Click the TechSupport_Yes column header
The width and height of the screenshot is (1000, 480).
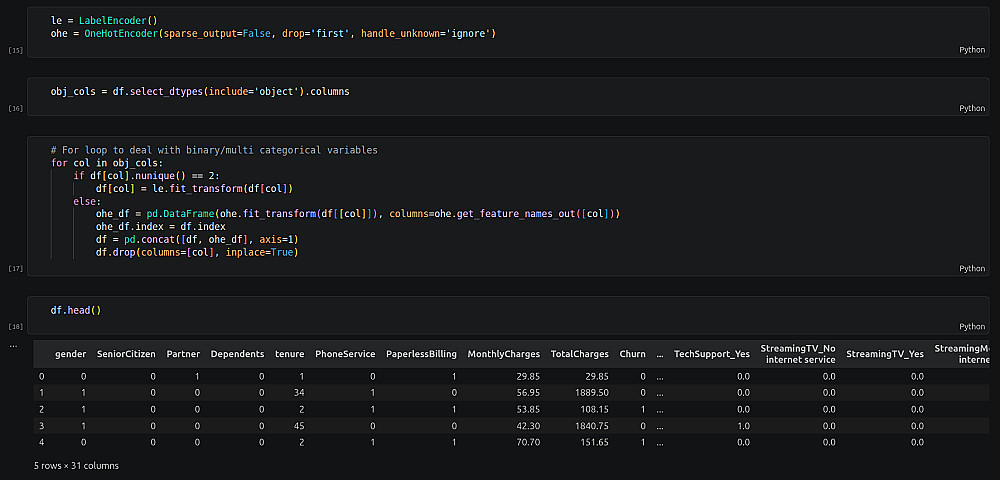coord(711,354)
